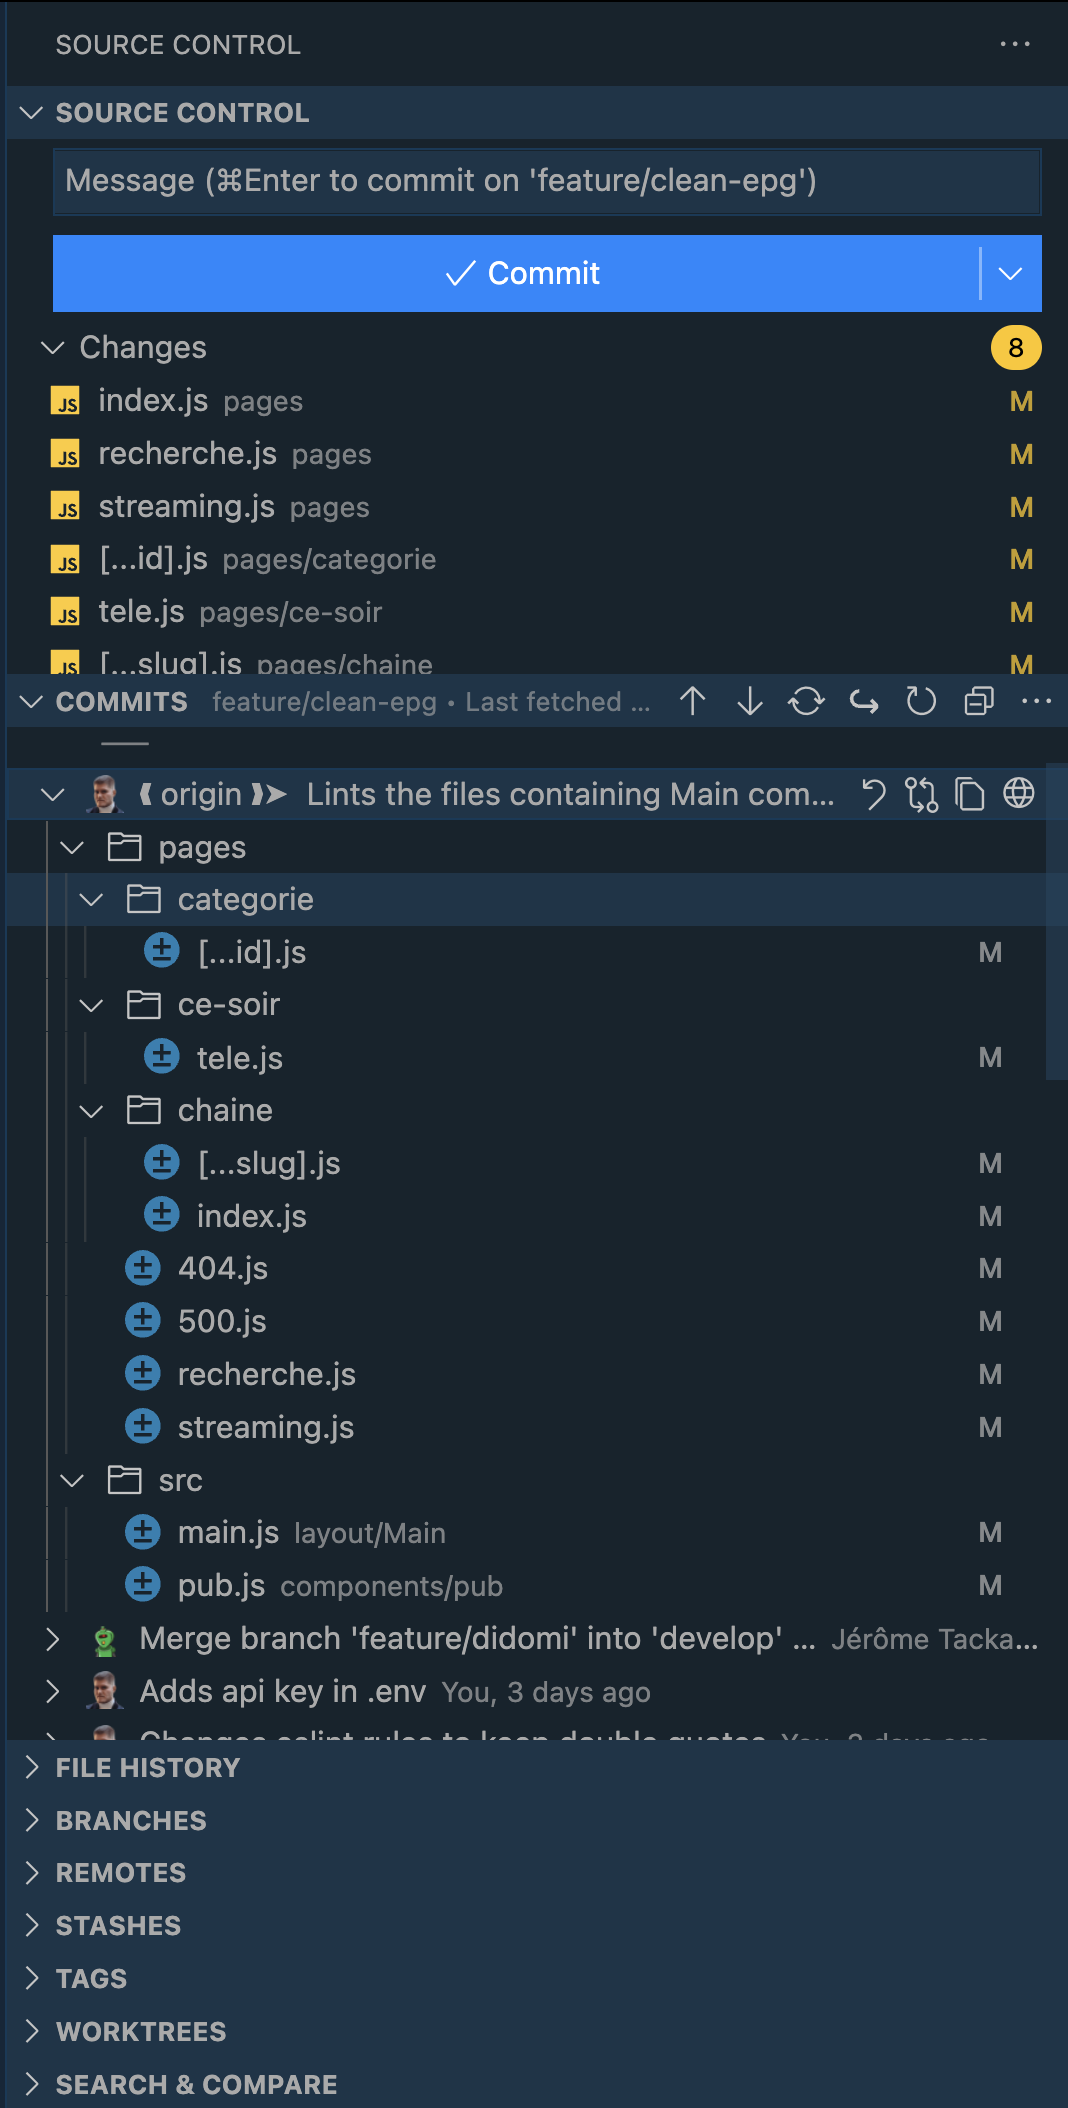This screenshot has height=2108, width=1068.
Task: Open more actions menu in Commits header
Action: (x=1035, y=701)
